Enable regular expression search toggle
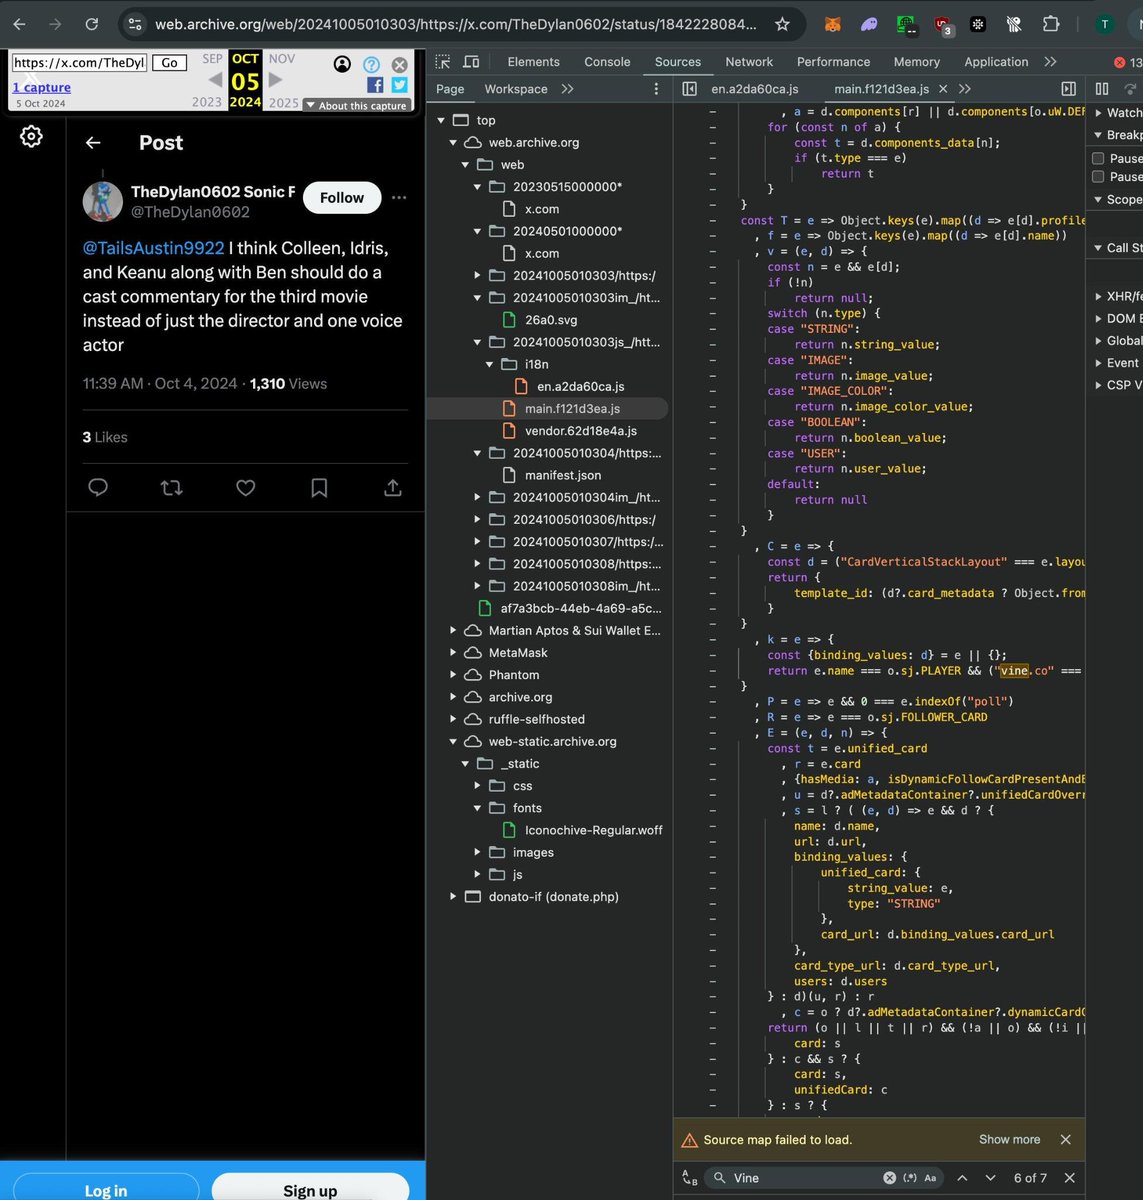The width and height of the screenshot is (1143, 1200). [x=910, y=1178]
